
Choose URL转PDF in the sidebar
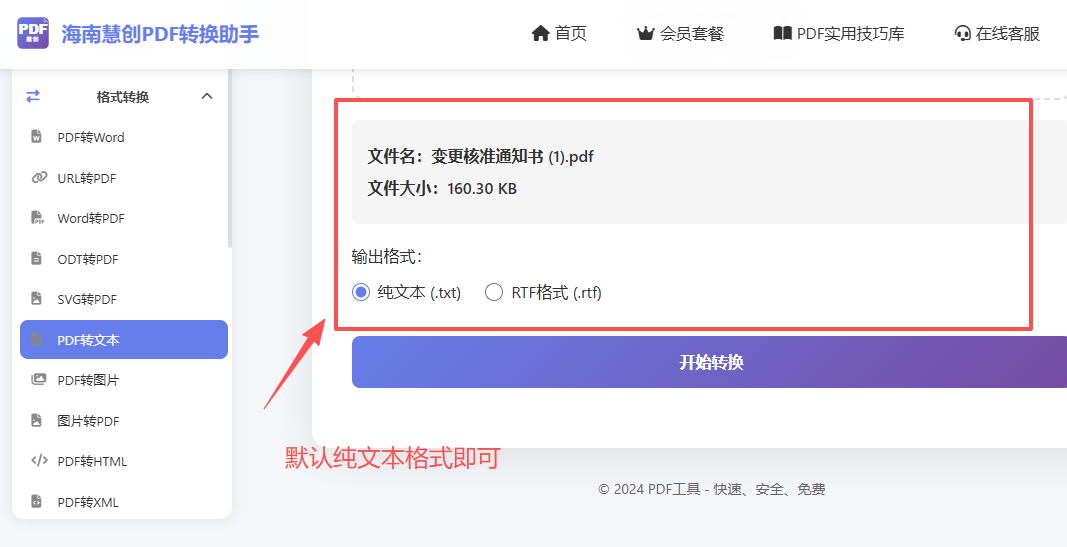point(124,178)
